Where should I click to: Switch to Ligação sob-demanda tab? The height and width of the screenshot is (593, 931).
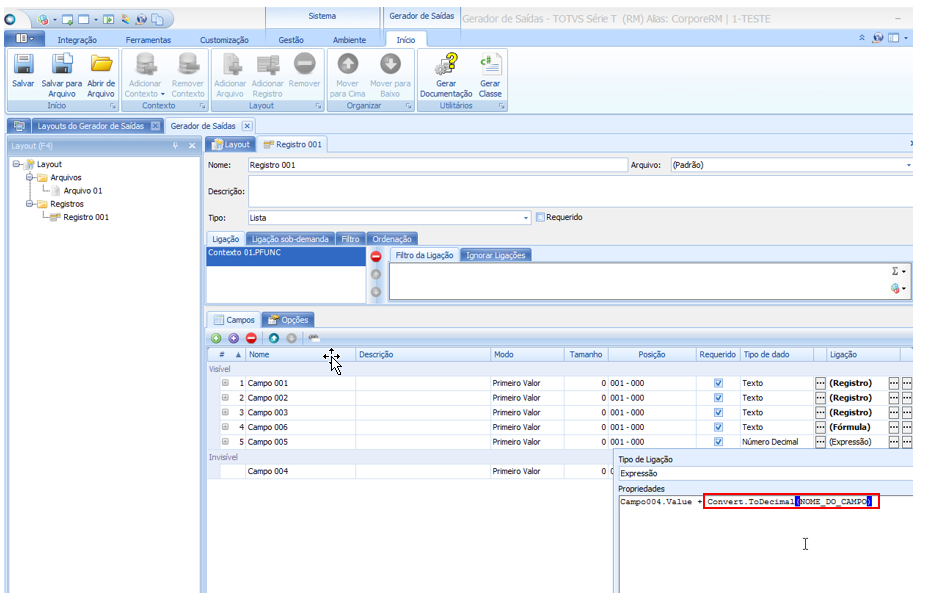click(290, 239)
